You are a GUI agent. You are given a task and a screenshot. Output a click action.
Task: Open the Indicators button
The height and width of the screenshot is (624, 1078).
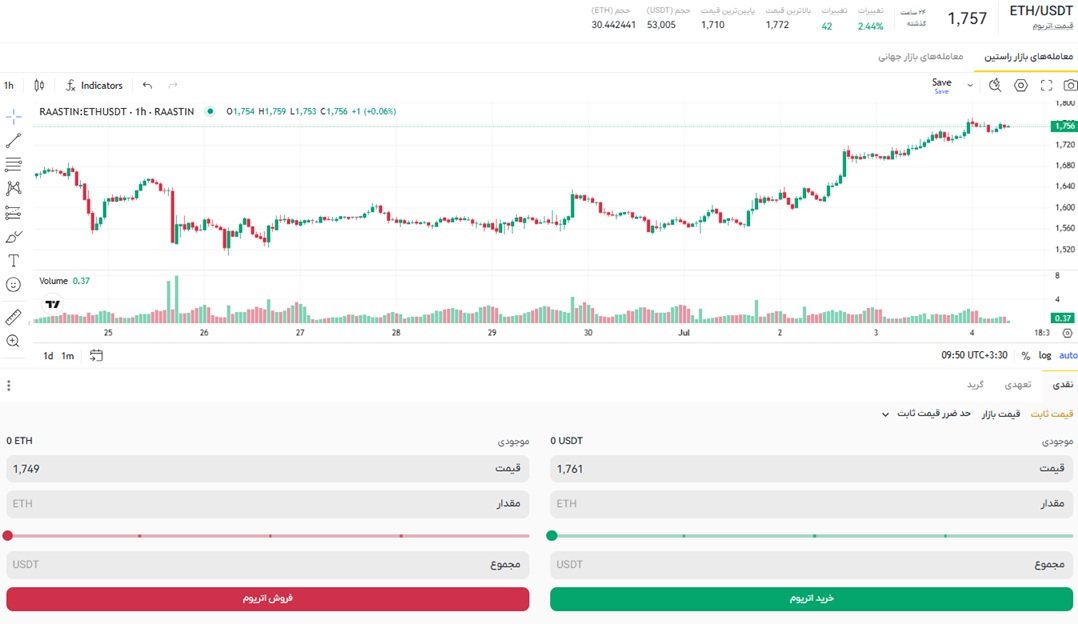point(94,85)
